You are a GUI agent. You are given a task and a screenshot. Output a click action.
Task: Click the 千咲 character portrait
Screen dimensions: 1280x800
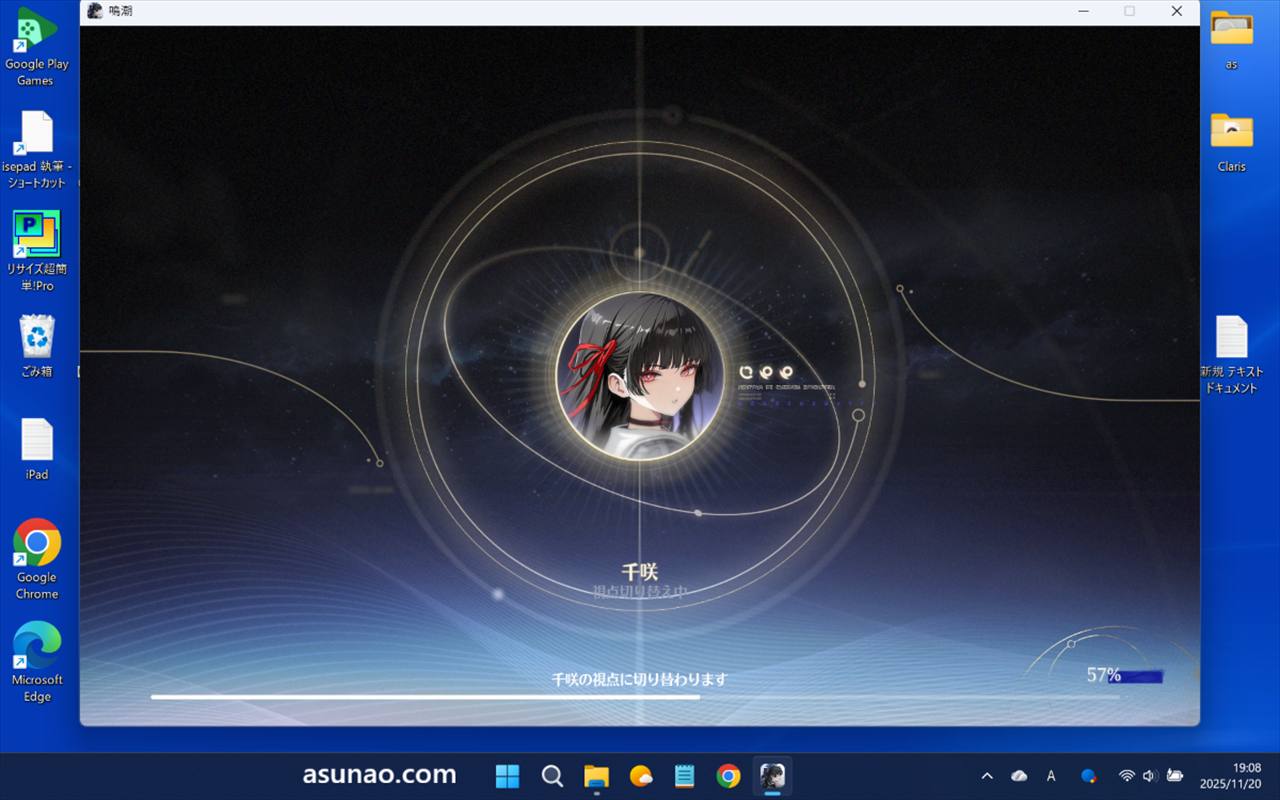tap(640, 376)
